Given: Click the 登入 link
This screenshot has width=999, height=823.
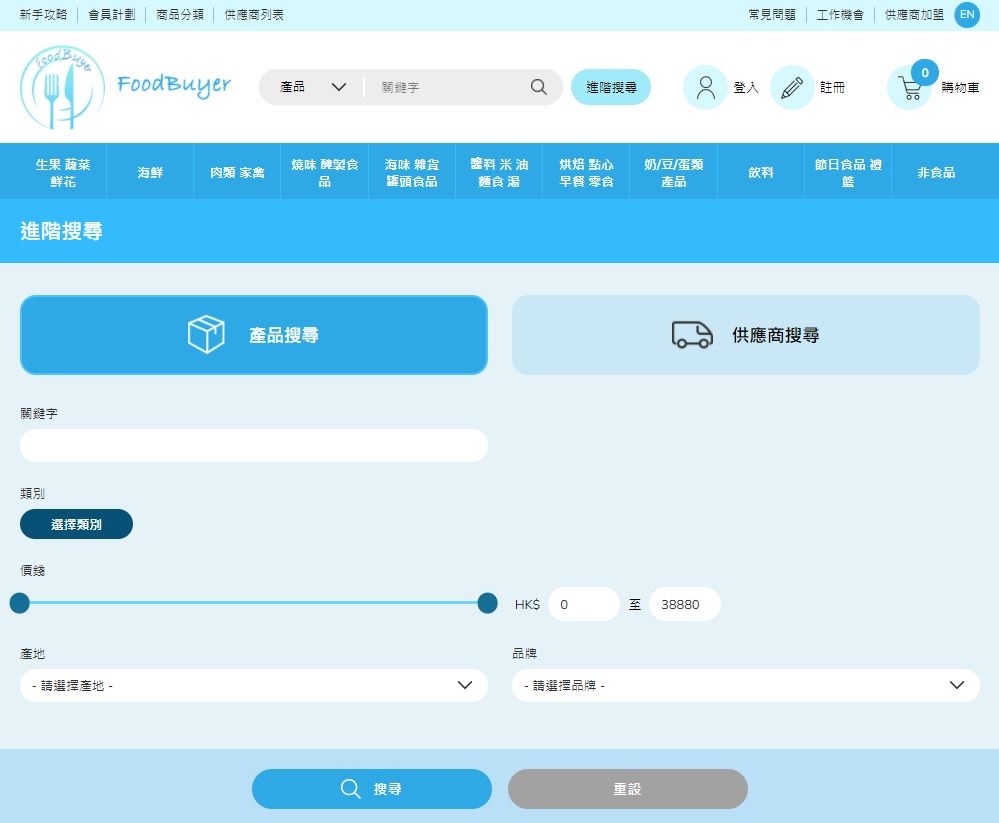Looking at the screenshot, I should click(x=745, y=87).
